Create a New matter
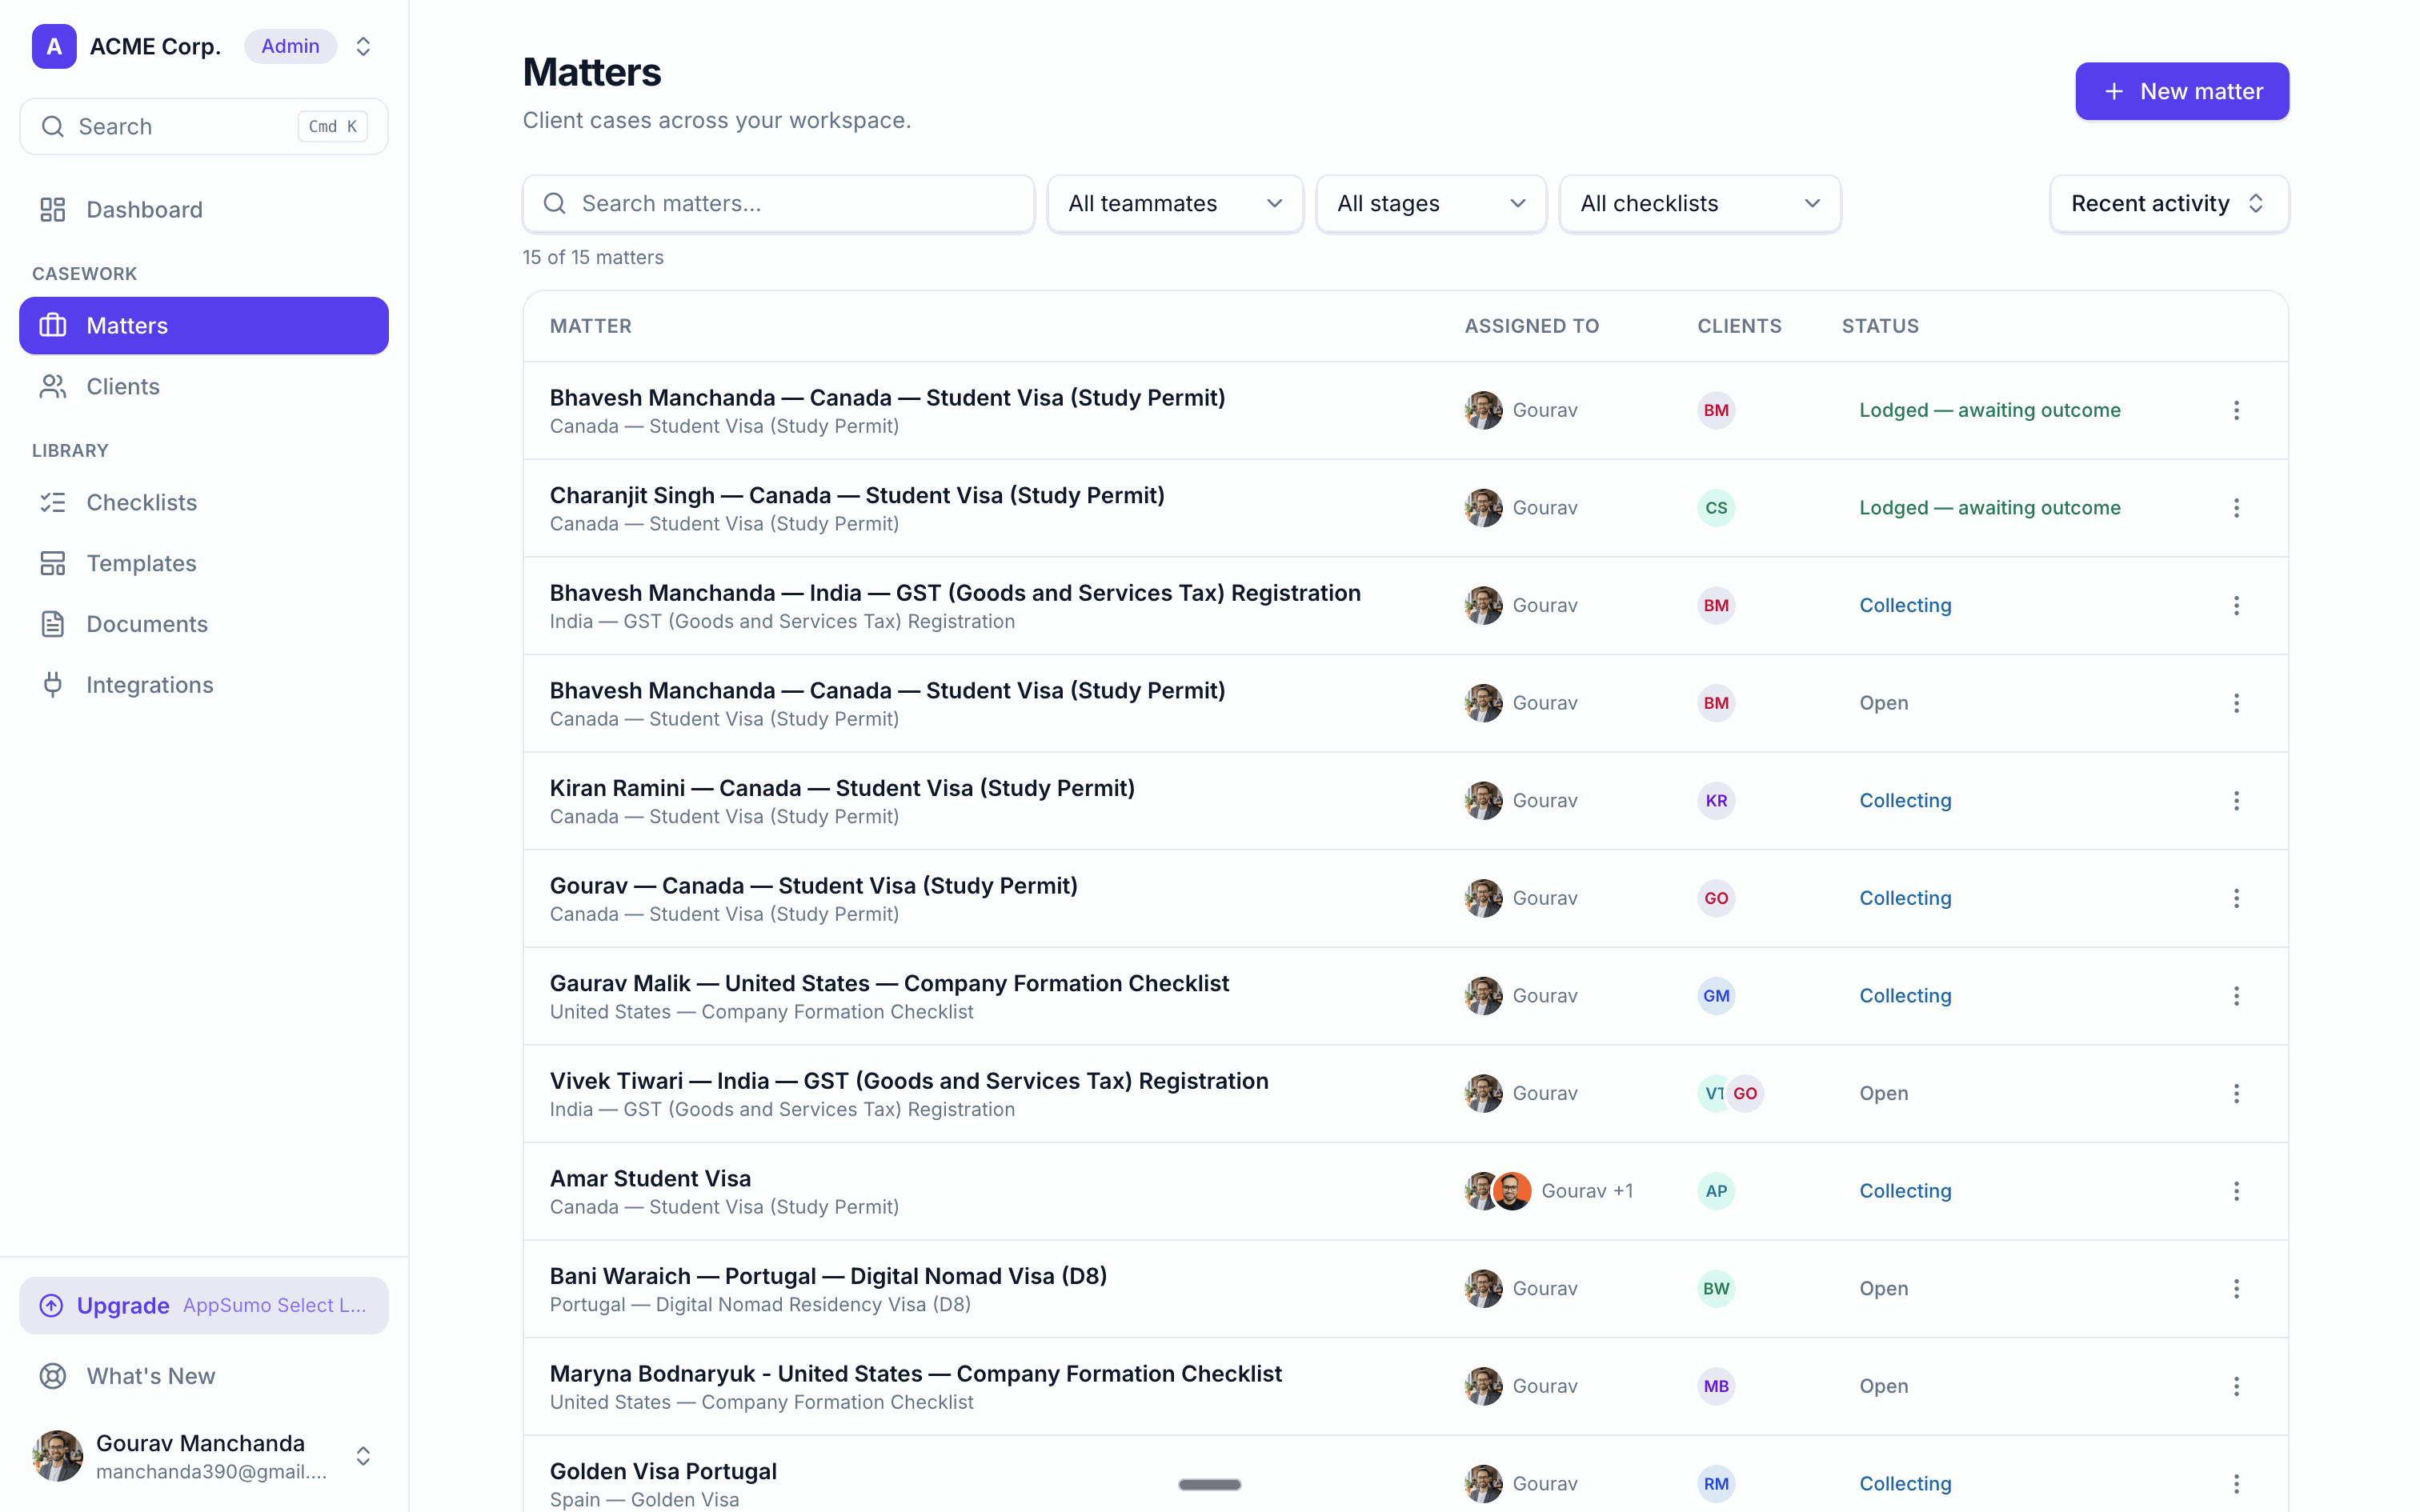This screenshot has height=1512, width=2420. (x=2182, y=91)
